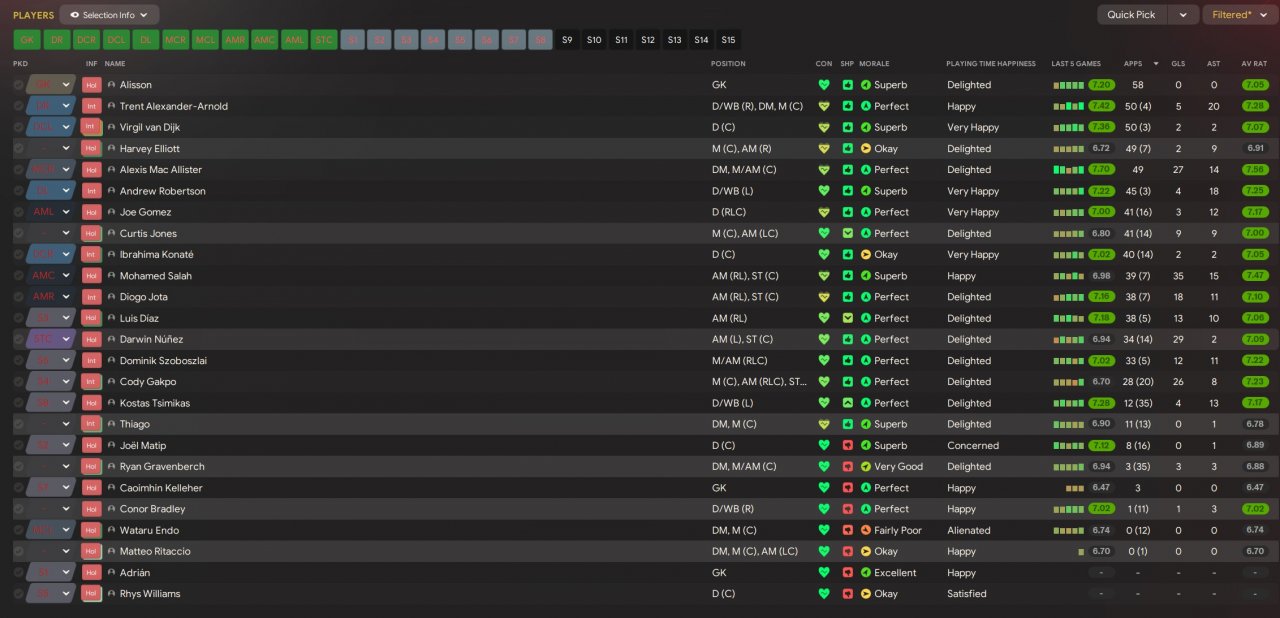Open Ryan Gravenberch's empty position selector
The width and height of the screenshot is (1280, 618).
pos(51,467)
